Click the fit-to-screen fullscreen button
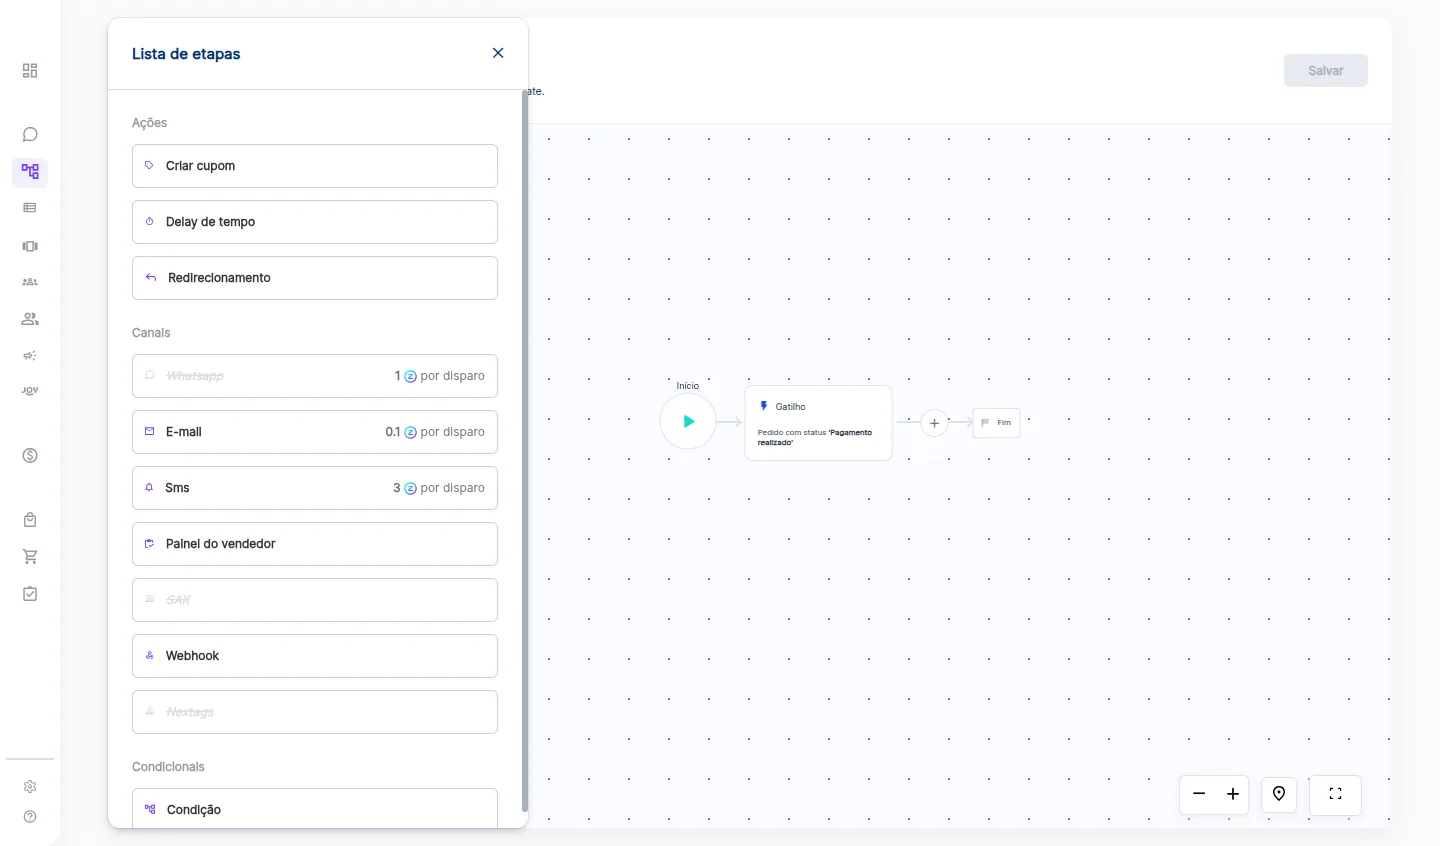Screen dimensions: 1440x846 [1335, 794]
